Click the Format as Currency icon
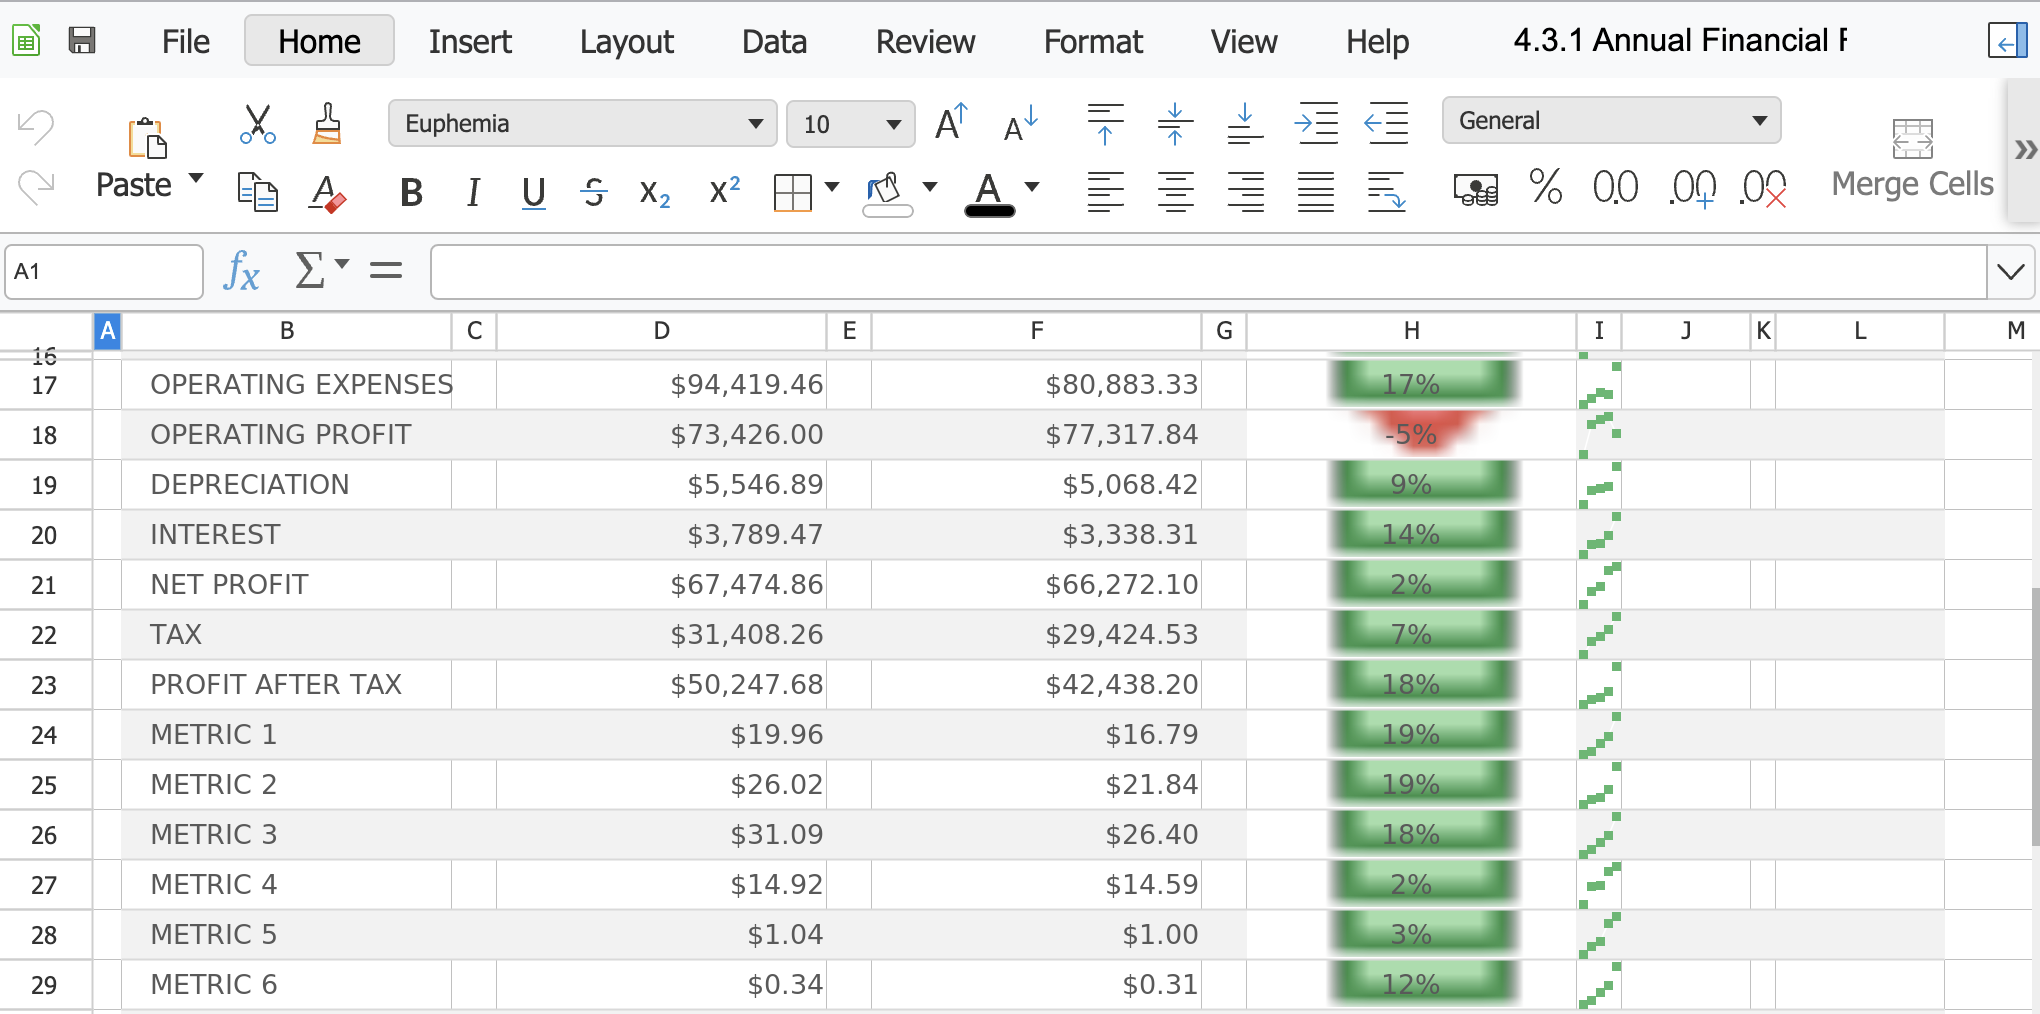 click(x=1475, y=188)
